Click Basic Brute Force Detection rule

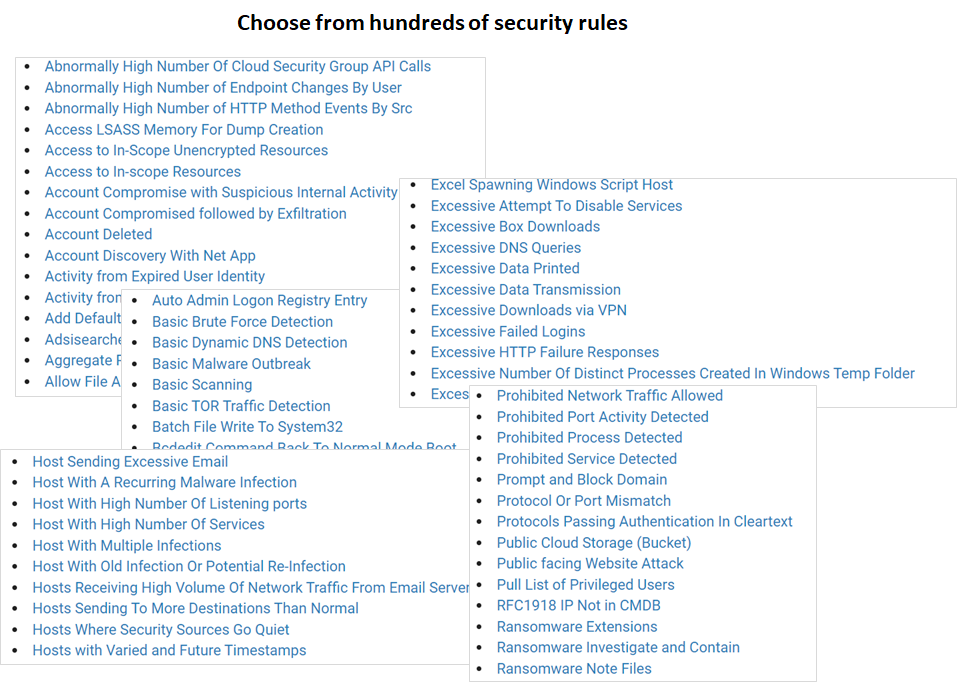coord(242,322)
